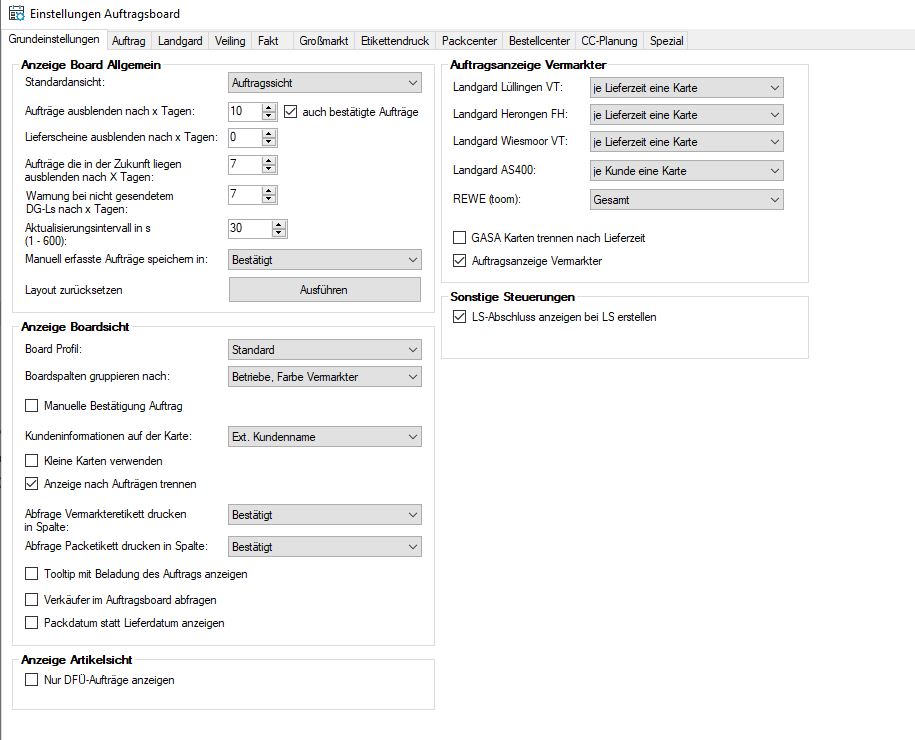
Task: Expand the Landgard AS400 dropdown
Action: [x=686, y=171]
